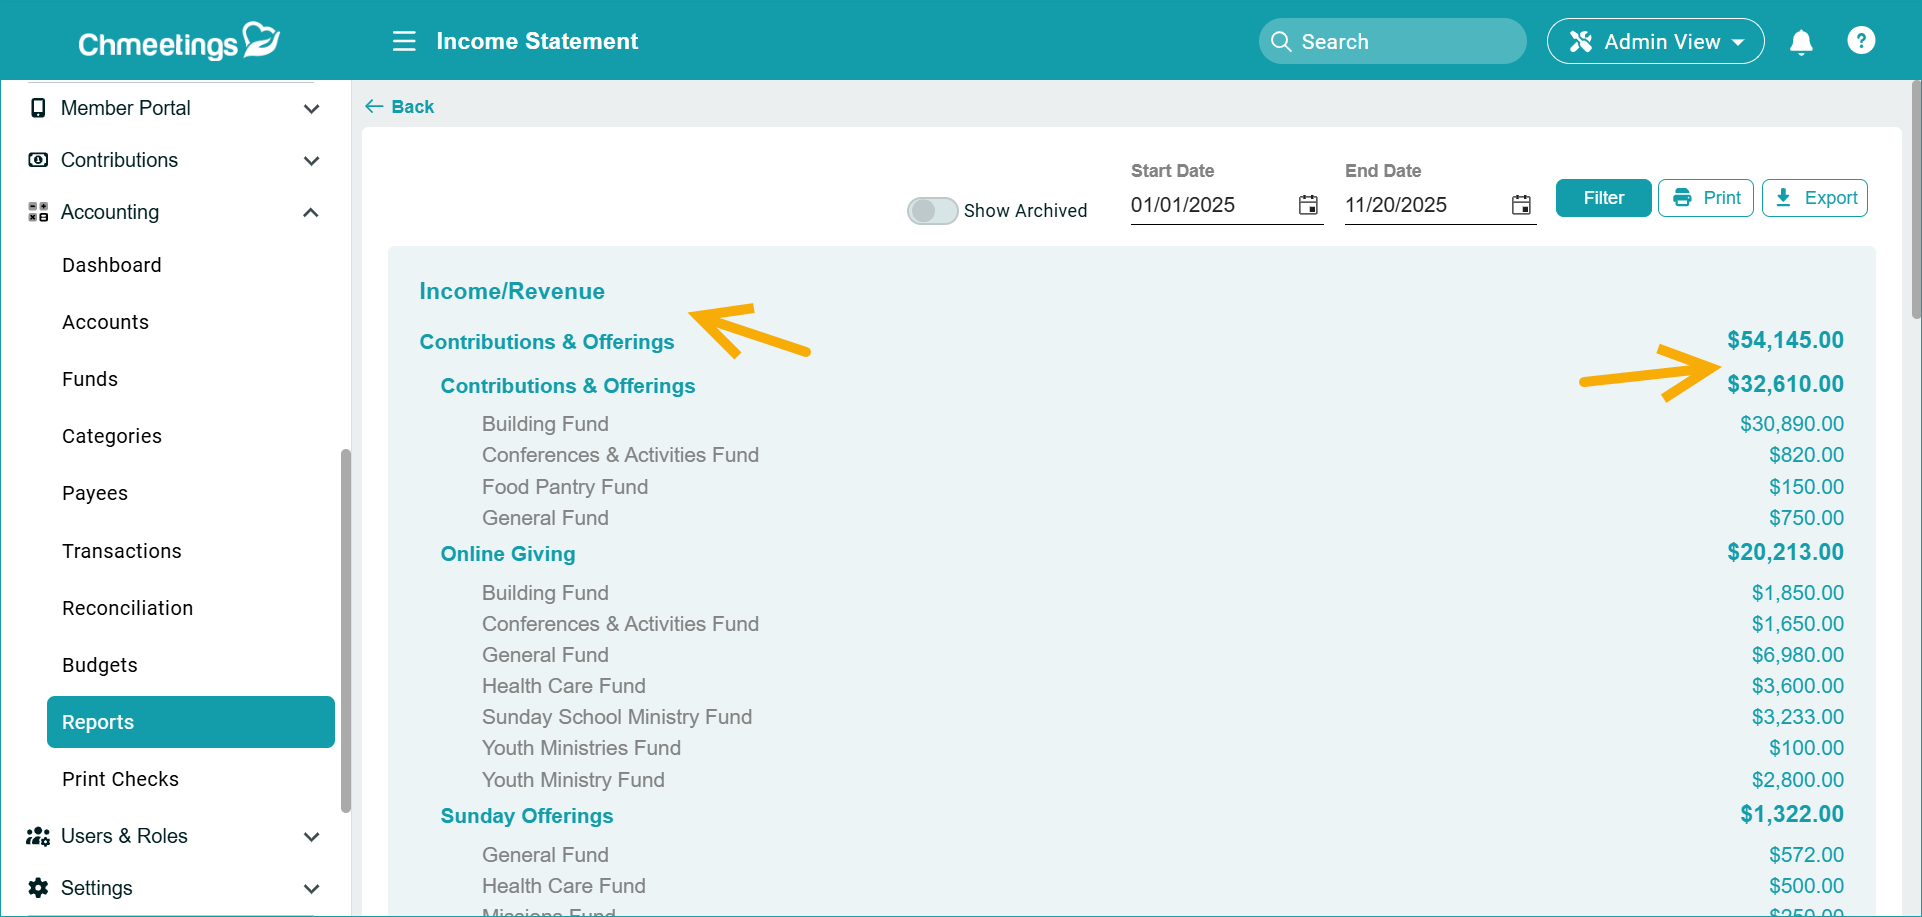Open the Start Date calendar picker

click(x=1308, y=205)
